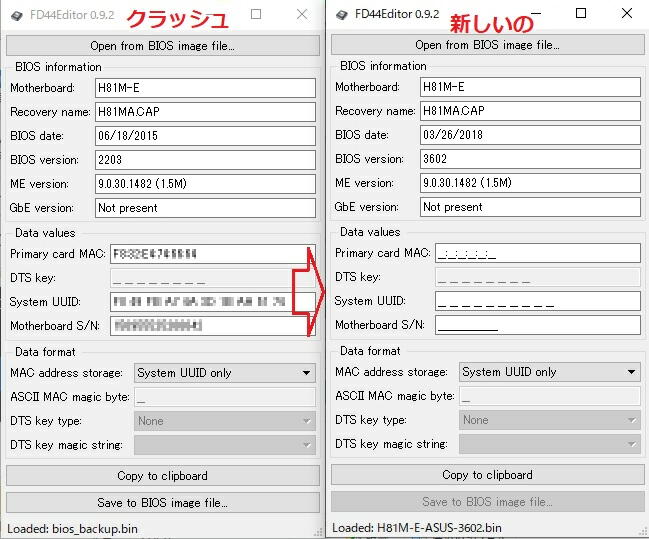
Task: Click BIOS version field showing 2203
Action: pyautogui.click(x=205, y=160)
